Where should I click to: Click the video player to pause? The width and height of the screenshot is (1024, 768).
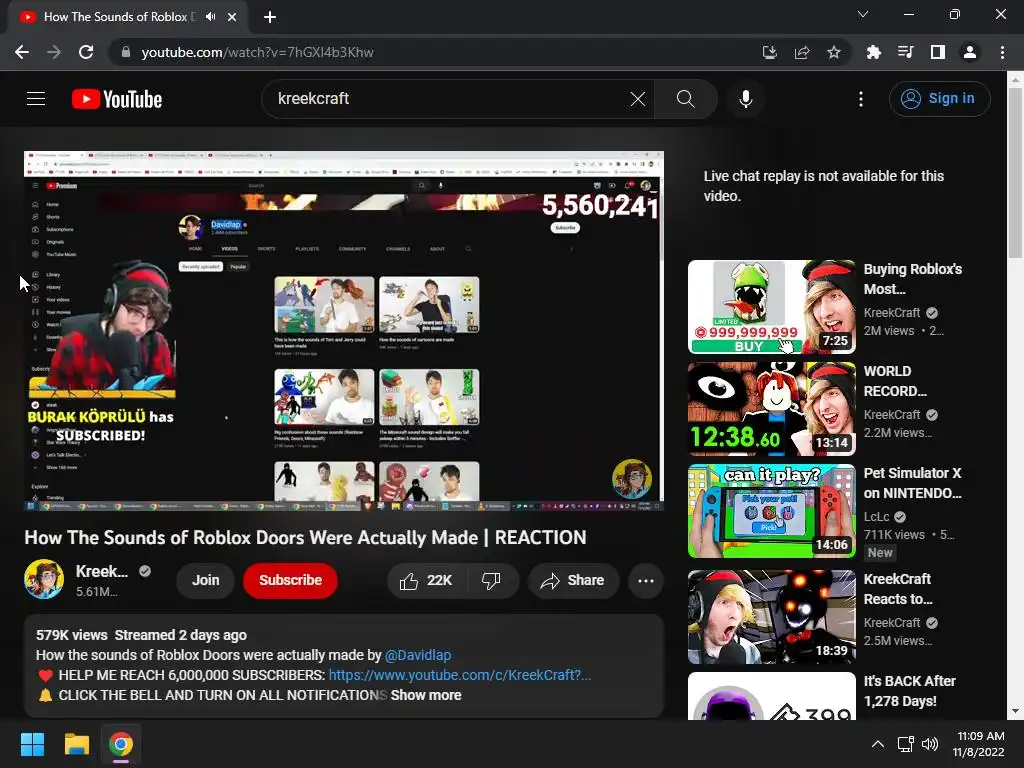click(x=344, y=331)
